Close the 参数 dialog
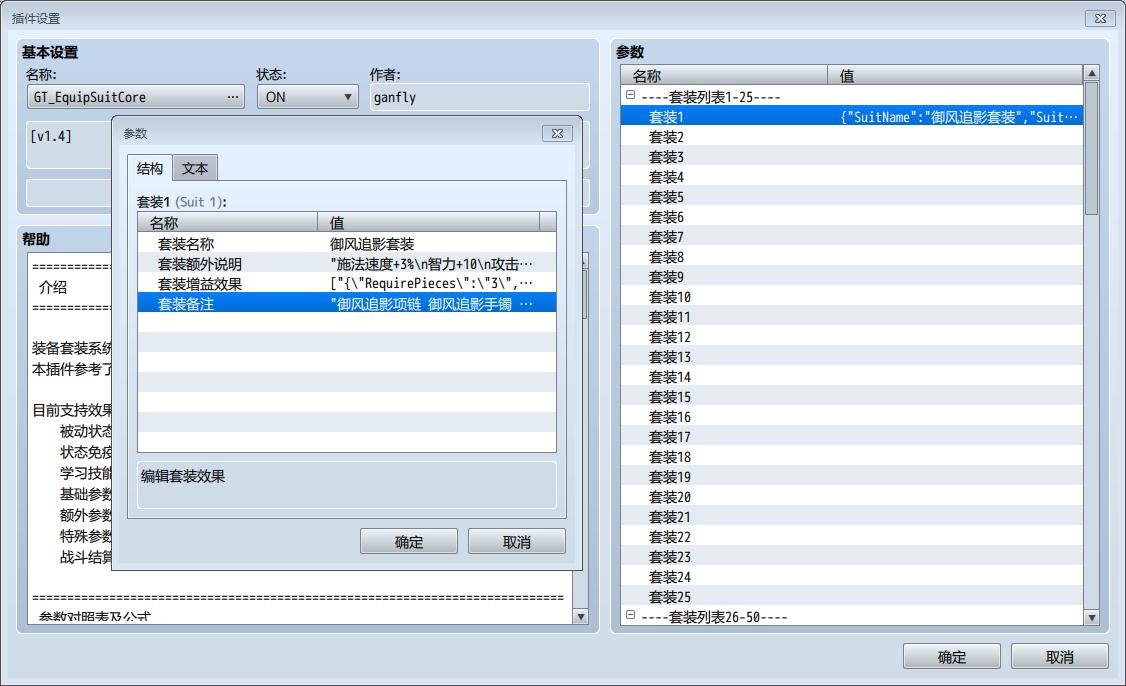 click(557, 134)
